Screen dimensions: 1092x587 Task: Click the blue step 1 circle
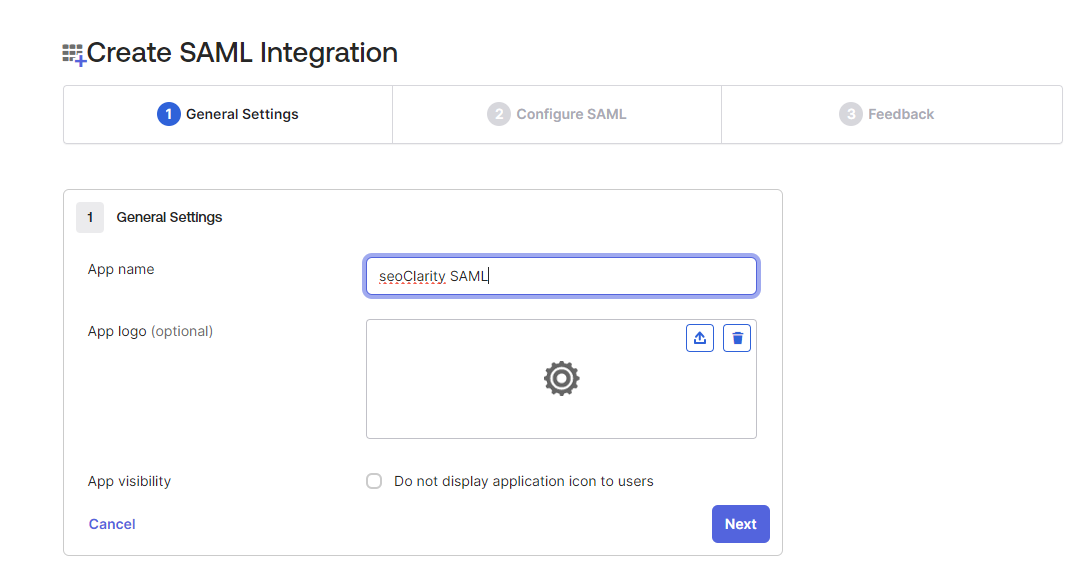point(168,114)
